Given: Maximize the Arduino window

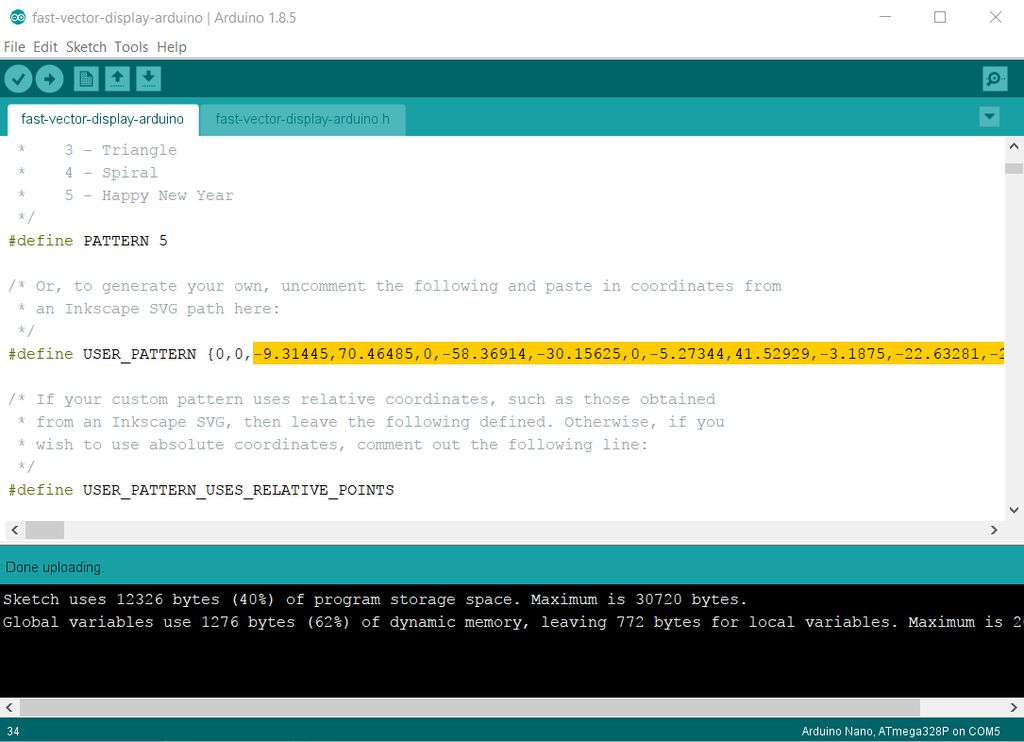Looking at the screenshot, I should click(940, 17).
